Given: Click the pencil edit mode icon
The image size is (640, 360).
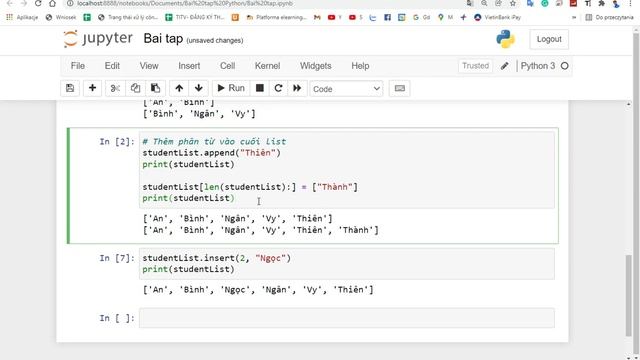Looking at the screenshot, I should point(504,66).
